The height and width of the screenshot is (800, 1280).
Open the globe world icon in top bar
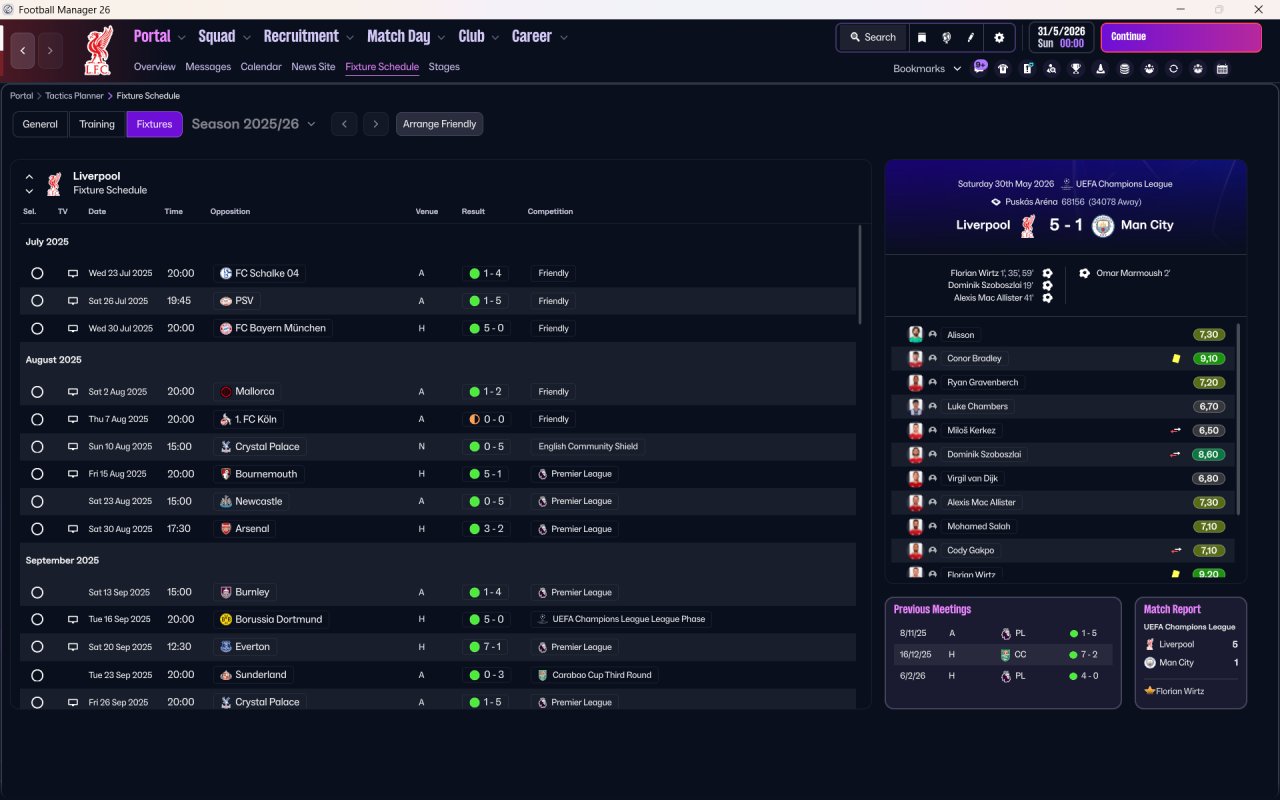[946, 37]
